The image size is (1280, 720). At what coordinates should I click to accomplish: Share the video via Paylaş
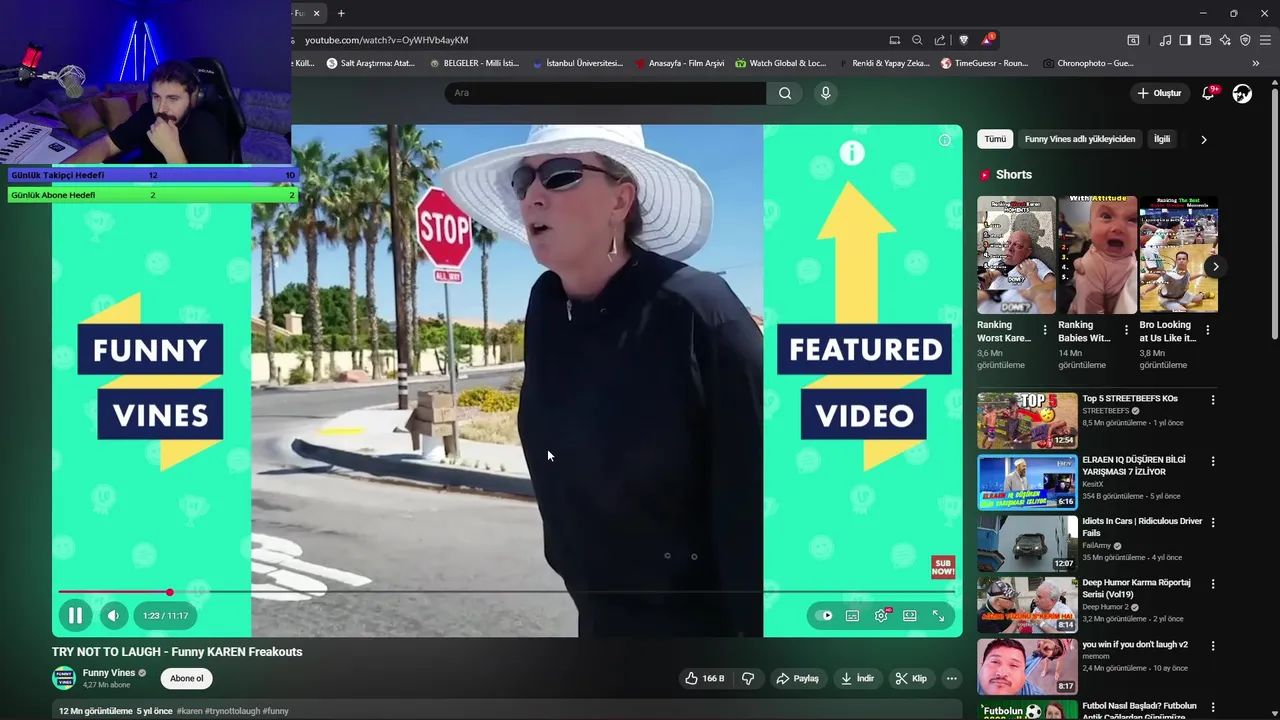pyautogui.click(x=797, y=678)
